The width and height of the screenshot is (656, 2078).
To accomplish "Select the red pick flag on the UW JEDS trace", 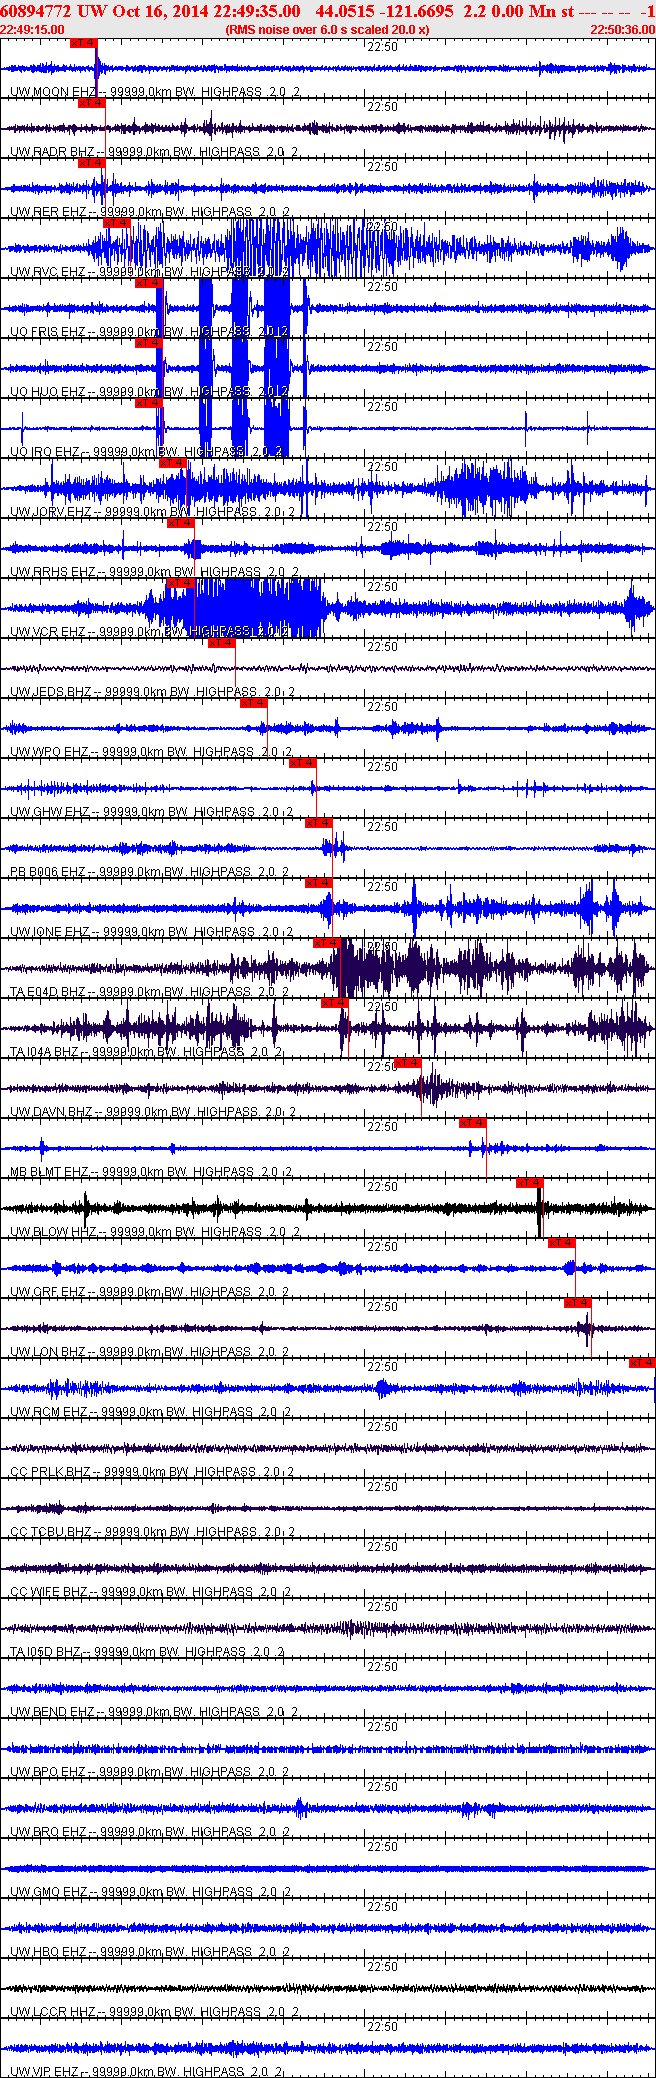I will click(x=222, y=643).
